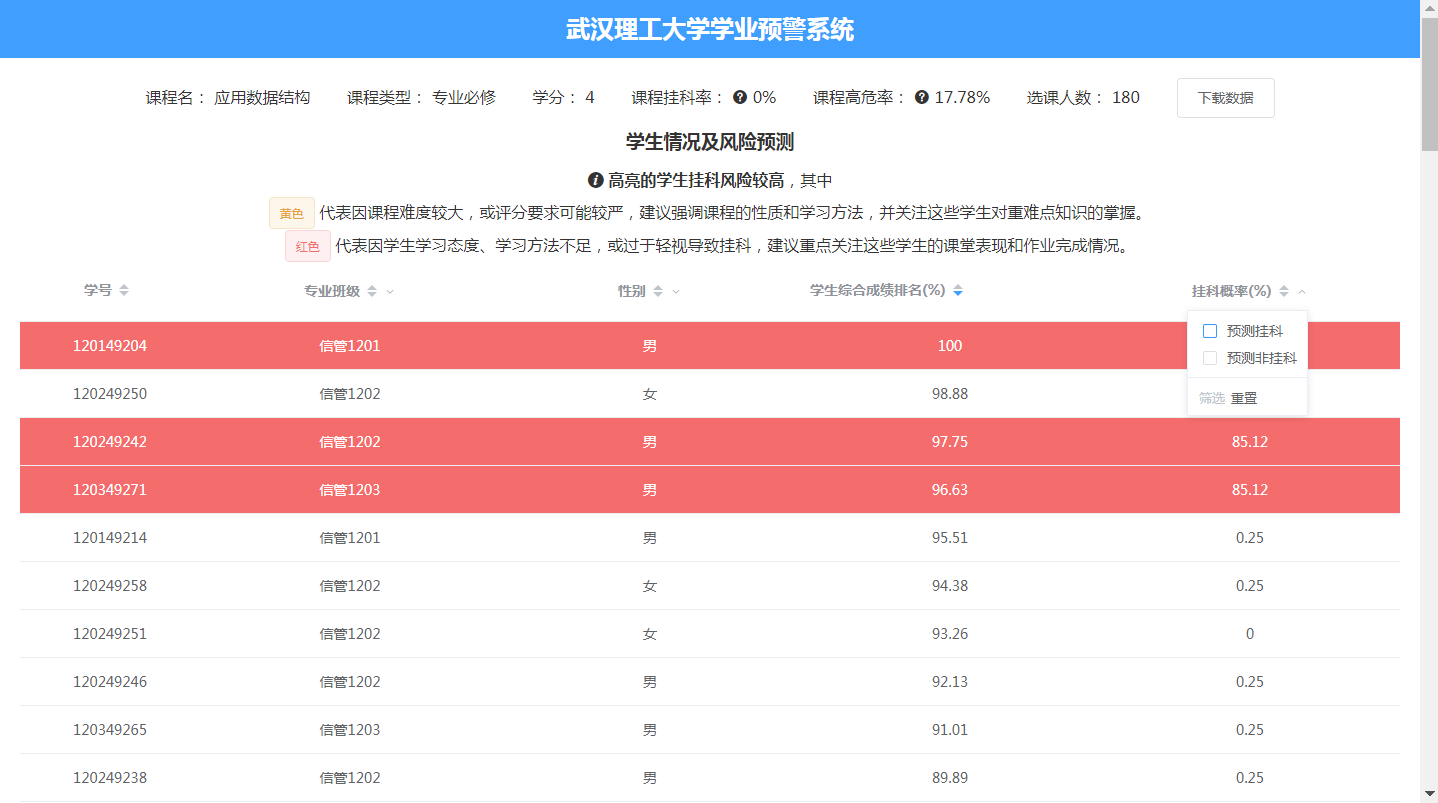1438x803 pixels.
Task: Select student ID 120149214
Action: [x=110, y=538]
